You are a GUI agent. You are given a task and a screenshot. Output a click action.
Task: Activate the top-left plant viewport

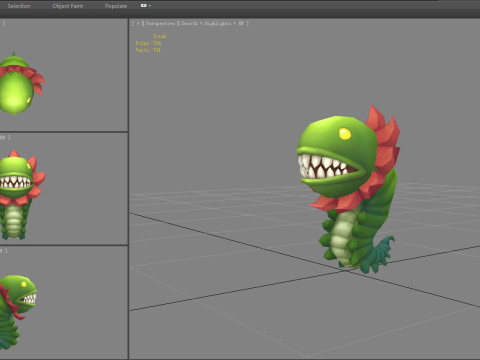[x=64, y=75]
